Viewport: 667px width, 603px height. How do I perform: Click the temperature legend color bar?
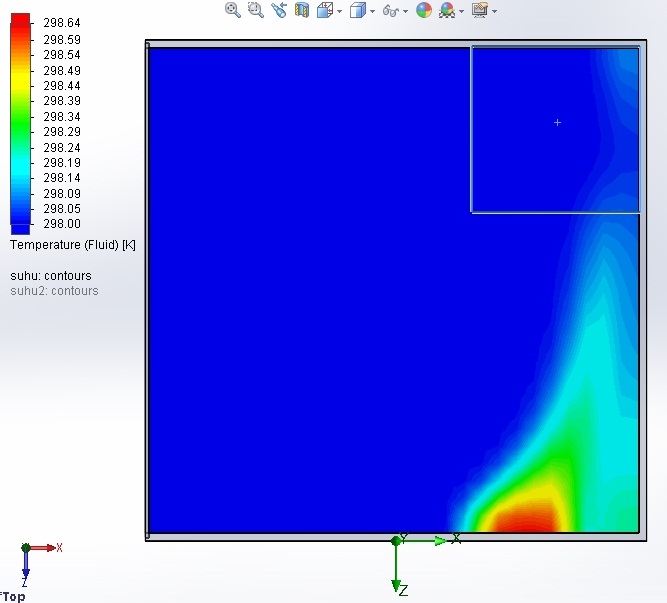pyautogui.click(x=20, y=124)
